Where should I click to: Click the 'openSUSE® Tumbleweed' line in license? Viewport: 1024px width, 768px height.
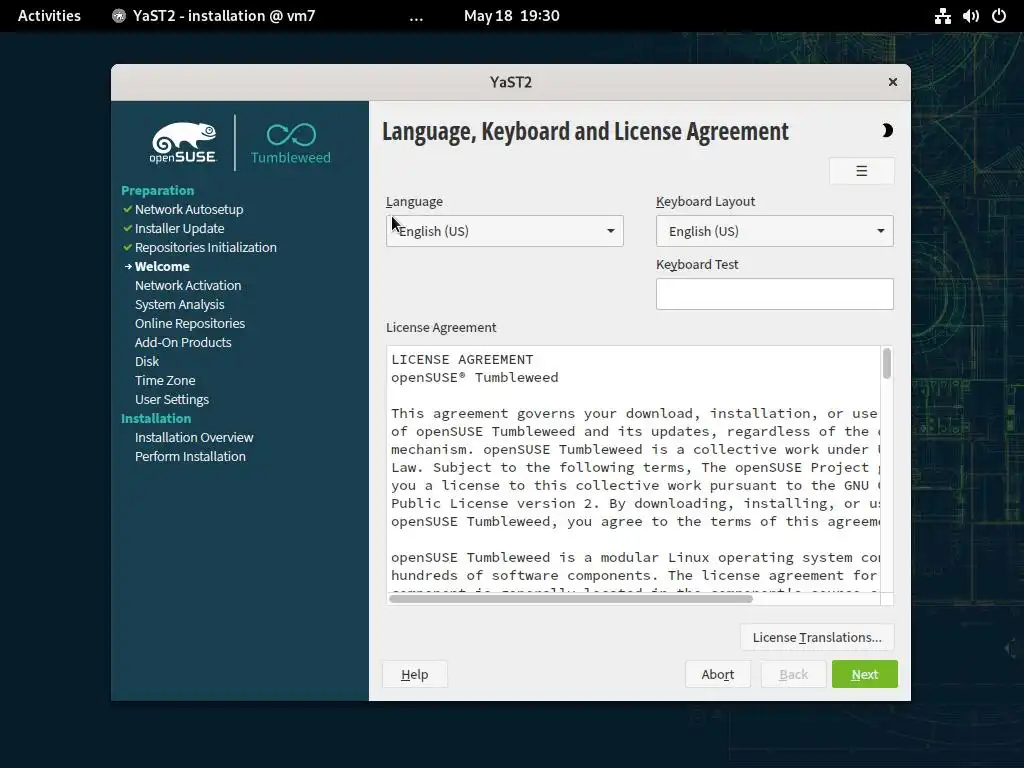coord(475,377)
